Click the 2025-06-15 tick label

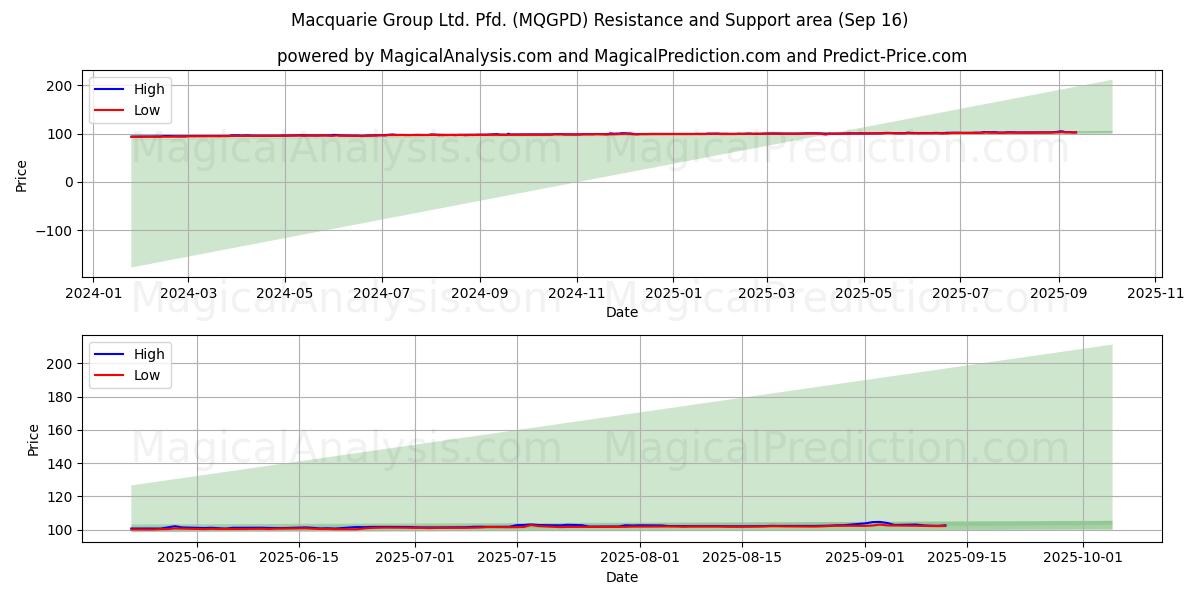[x=299, y=558]
